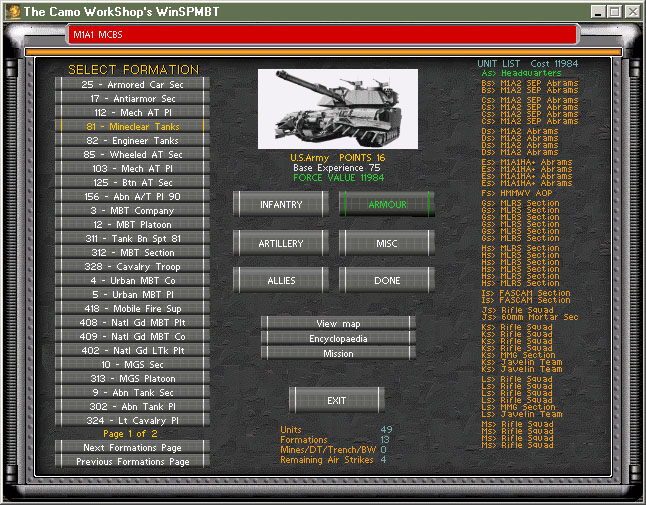Select the J> 60mm Mortar Sec unit
This screenshot has height=505, width=646.
coord(530,317)
